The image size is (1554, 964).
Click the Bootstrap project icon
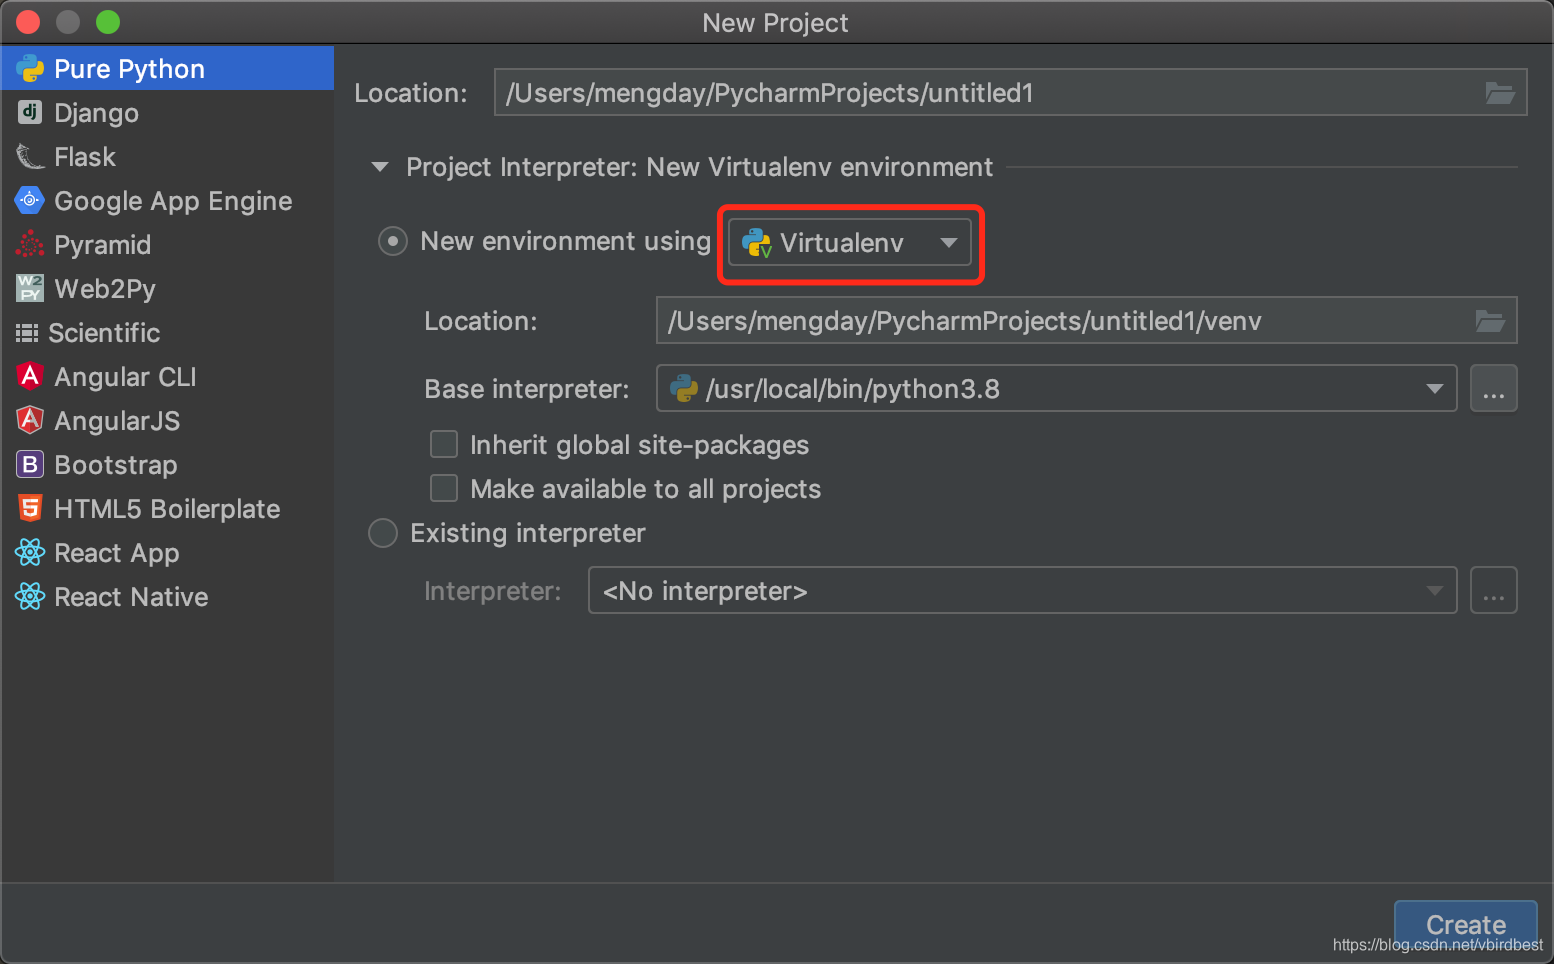(x=30, y=464)
